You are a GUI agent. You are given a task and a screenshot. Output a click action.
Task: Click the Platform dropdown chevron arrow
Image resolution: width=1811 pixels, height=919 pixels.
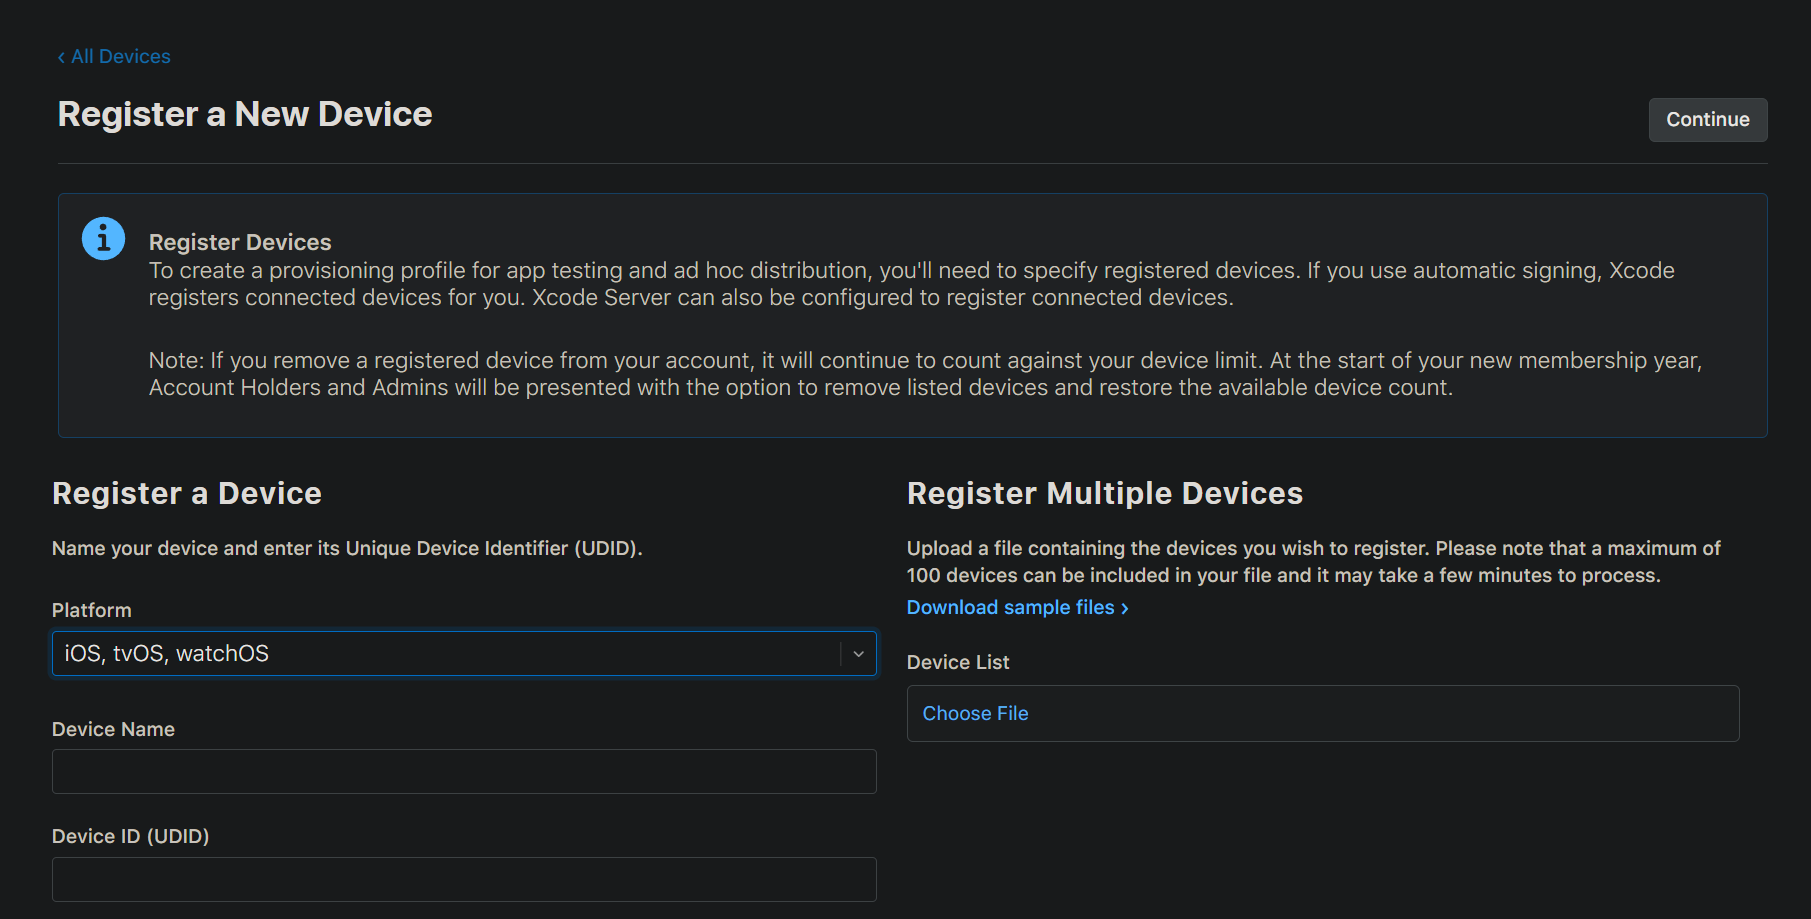coord(858,654)
